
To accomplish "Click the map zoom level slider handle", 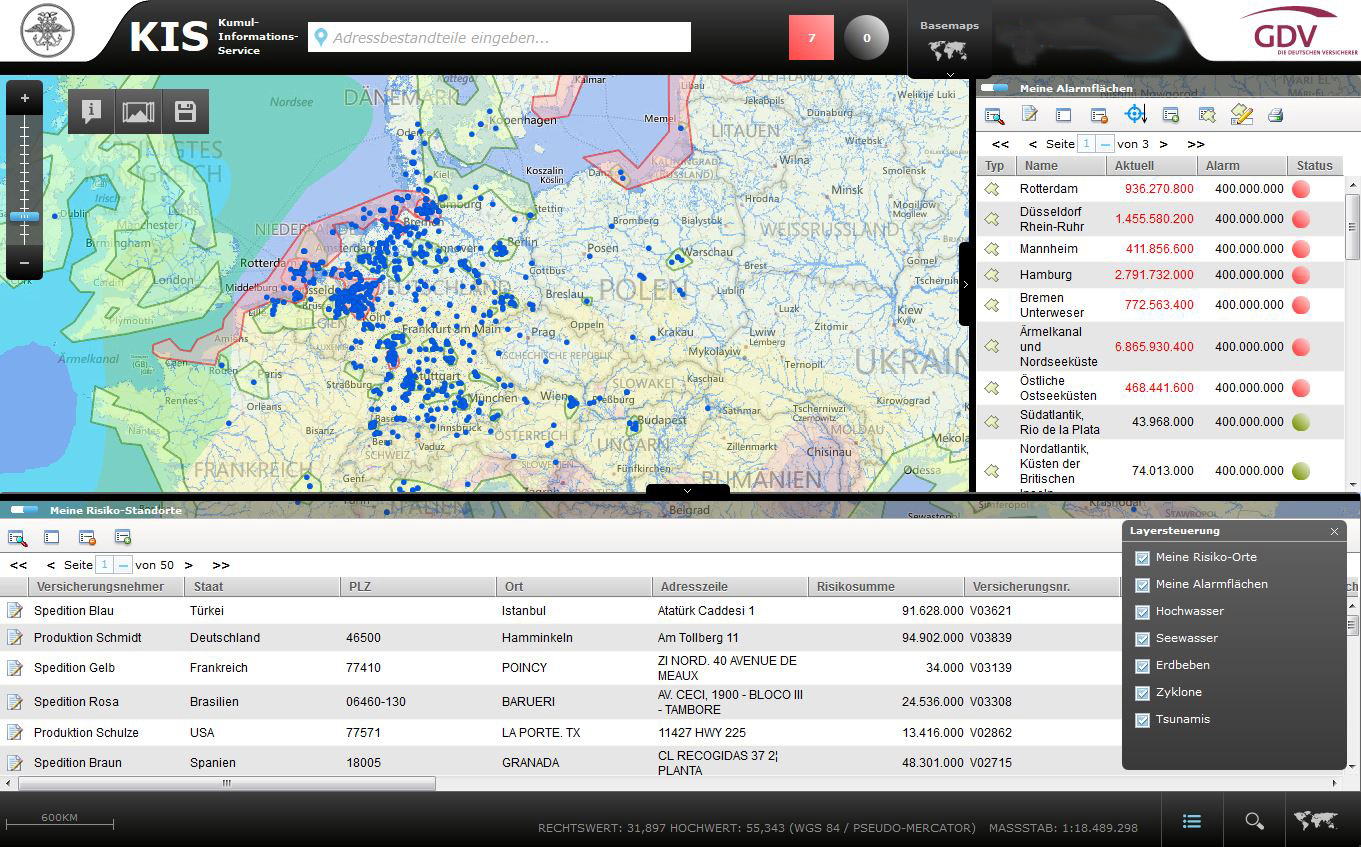I will [24, 216].
